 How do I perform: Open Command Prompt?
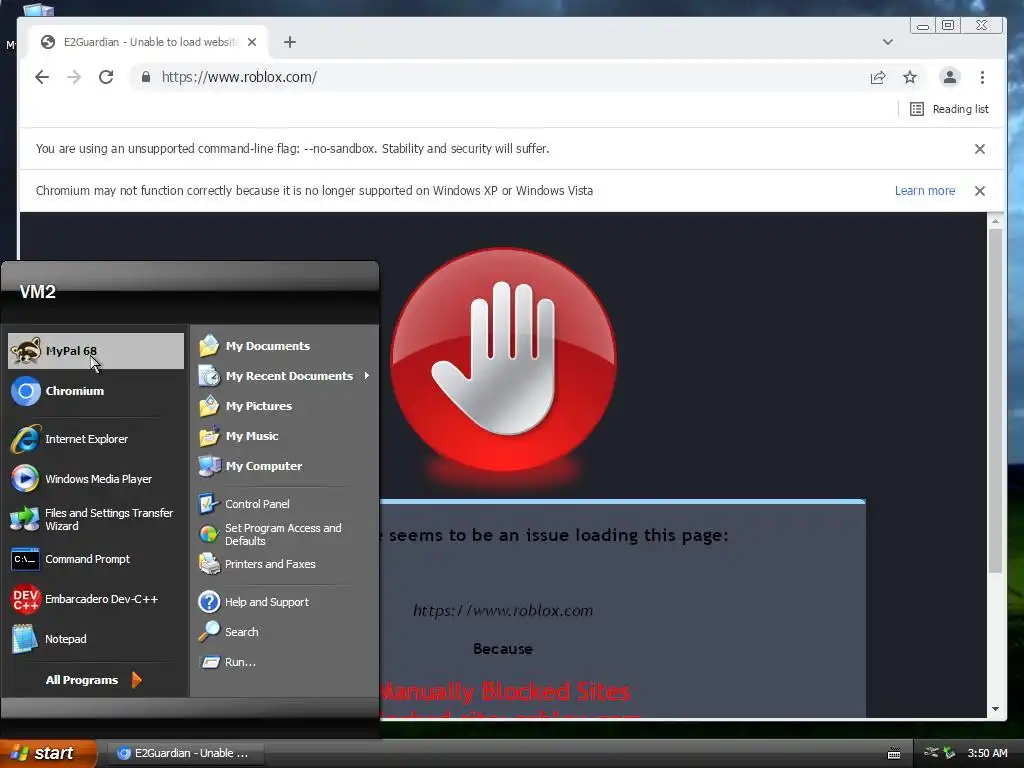point(96,559)
